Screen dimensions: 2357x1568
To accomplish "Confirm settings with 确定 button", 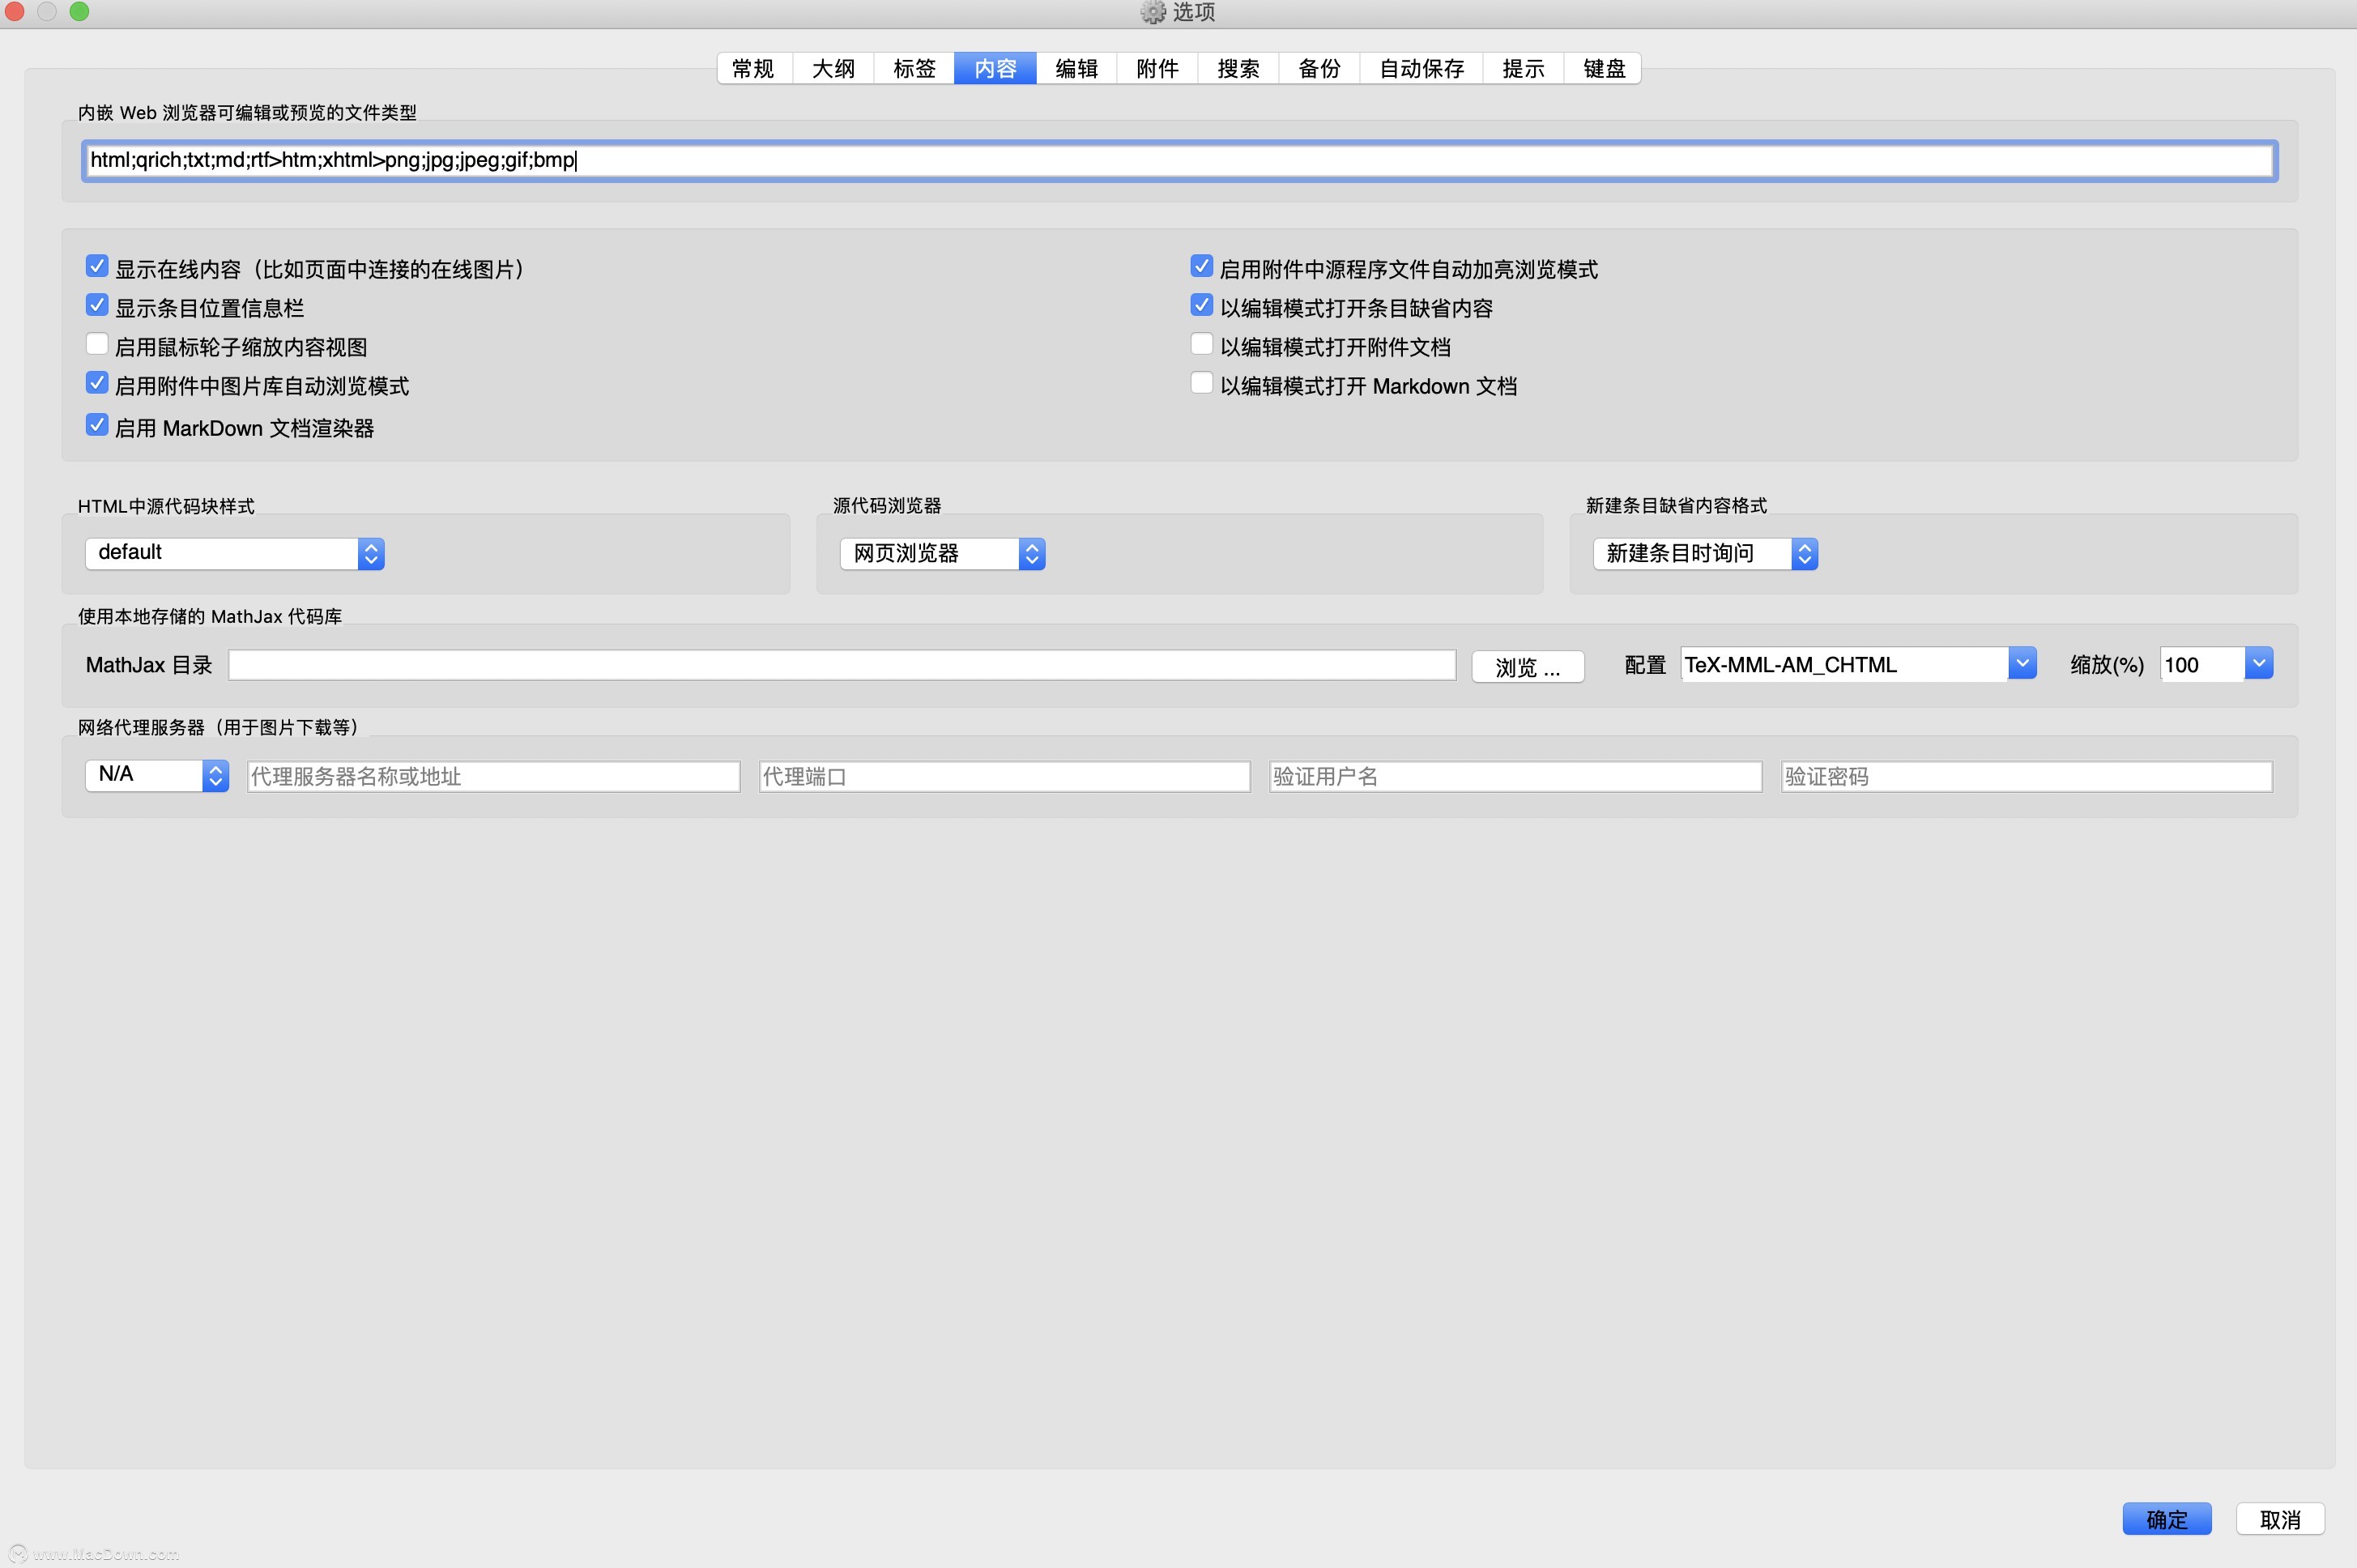I will [2167, 1519].
